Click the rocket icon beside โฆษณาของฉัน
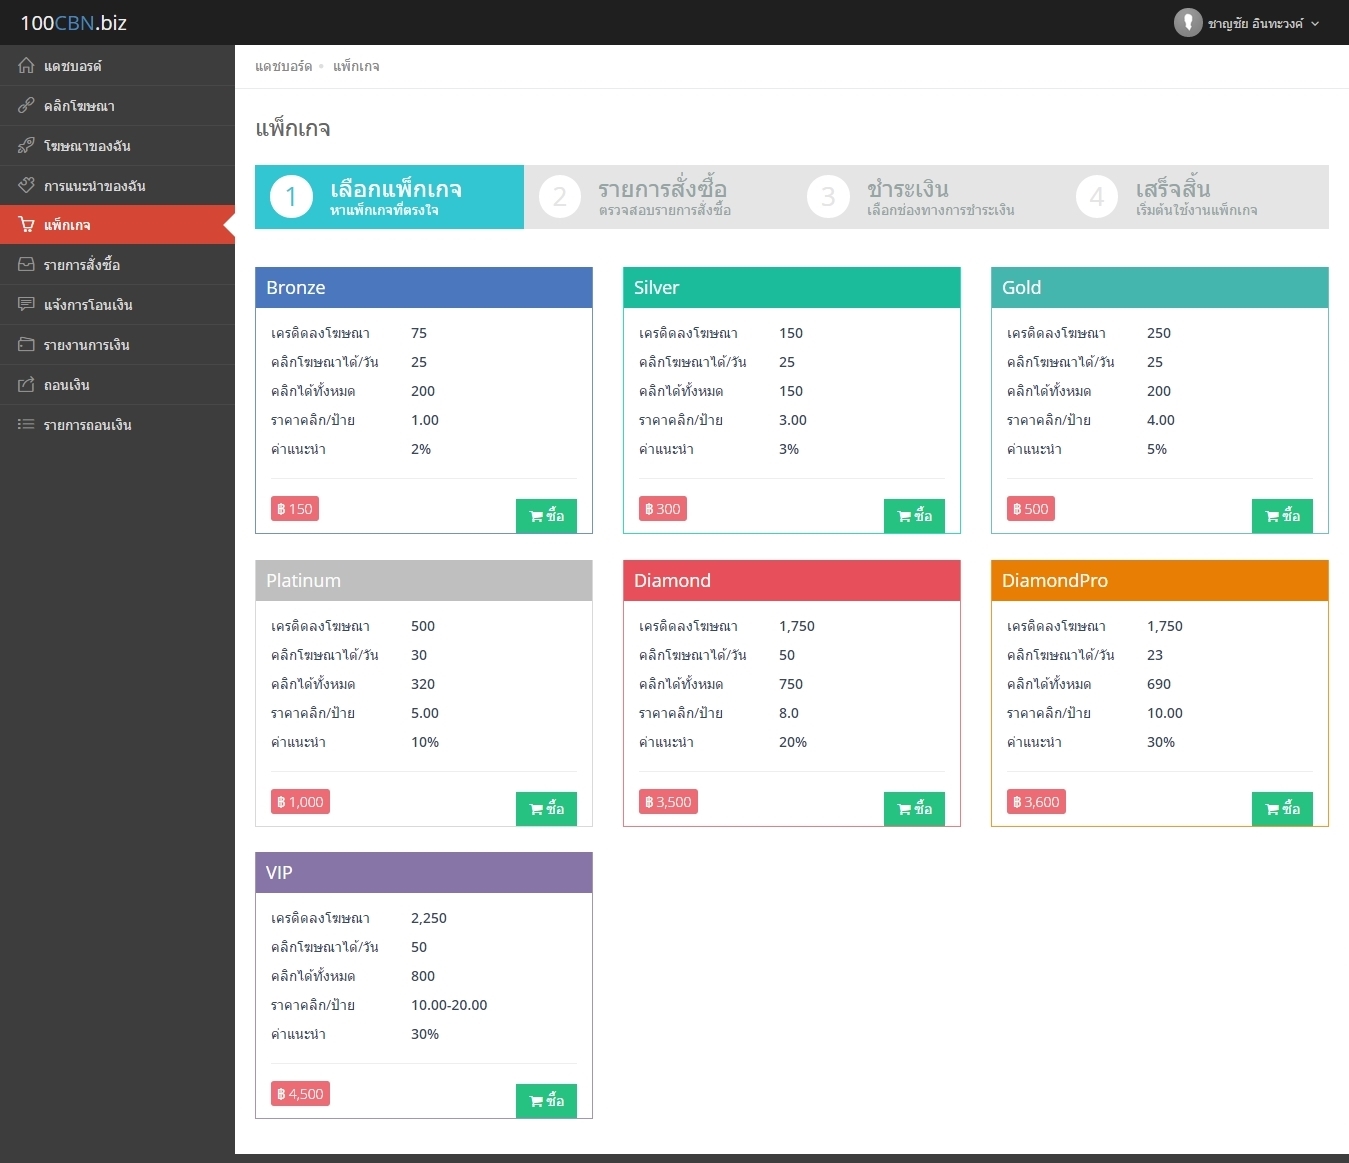The height and width of the screenshot is (1163, 1349). coord(26,145)
